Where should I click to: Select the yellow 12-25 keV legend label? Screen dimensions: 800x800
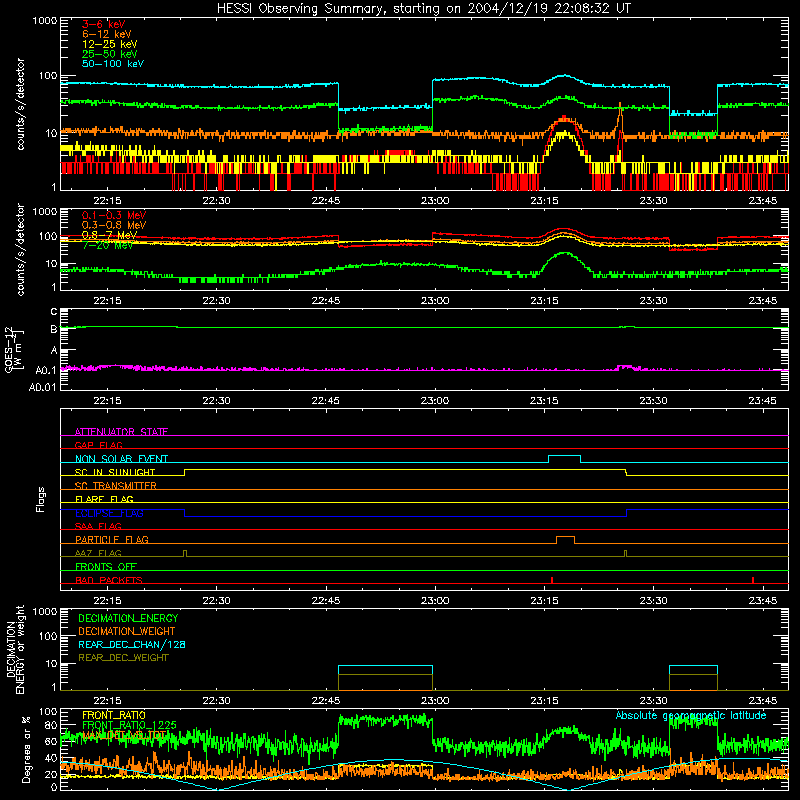point(109,44)
